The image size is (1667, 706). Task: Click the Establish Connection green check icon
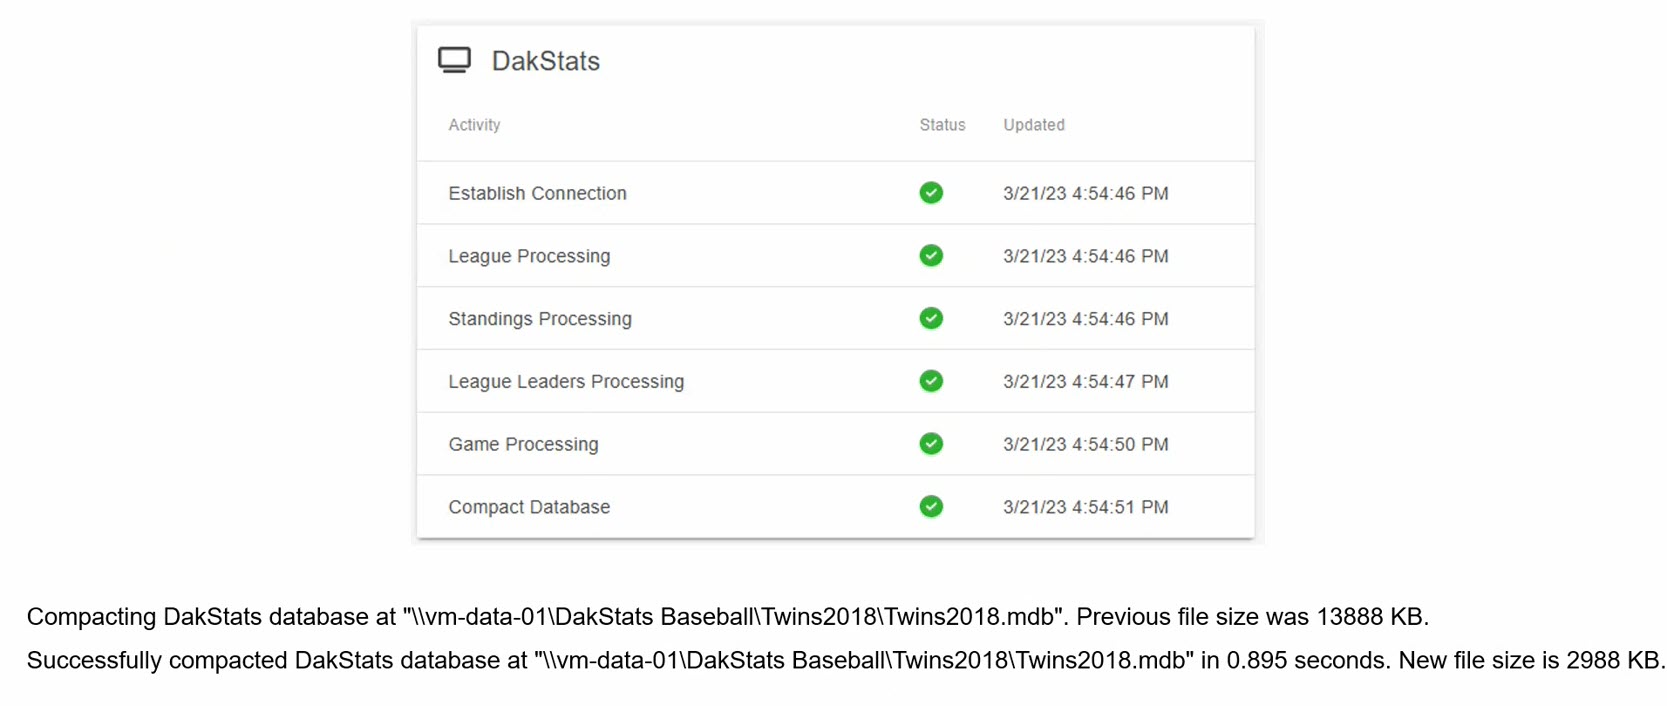click(x=931, y=193)
